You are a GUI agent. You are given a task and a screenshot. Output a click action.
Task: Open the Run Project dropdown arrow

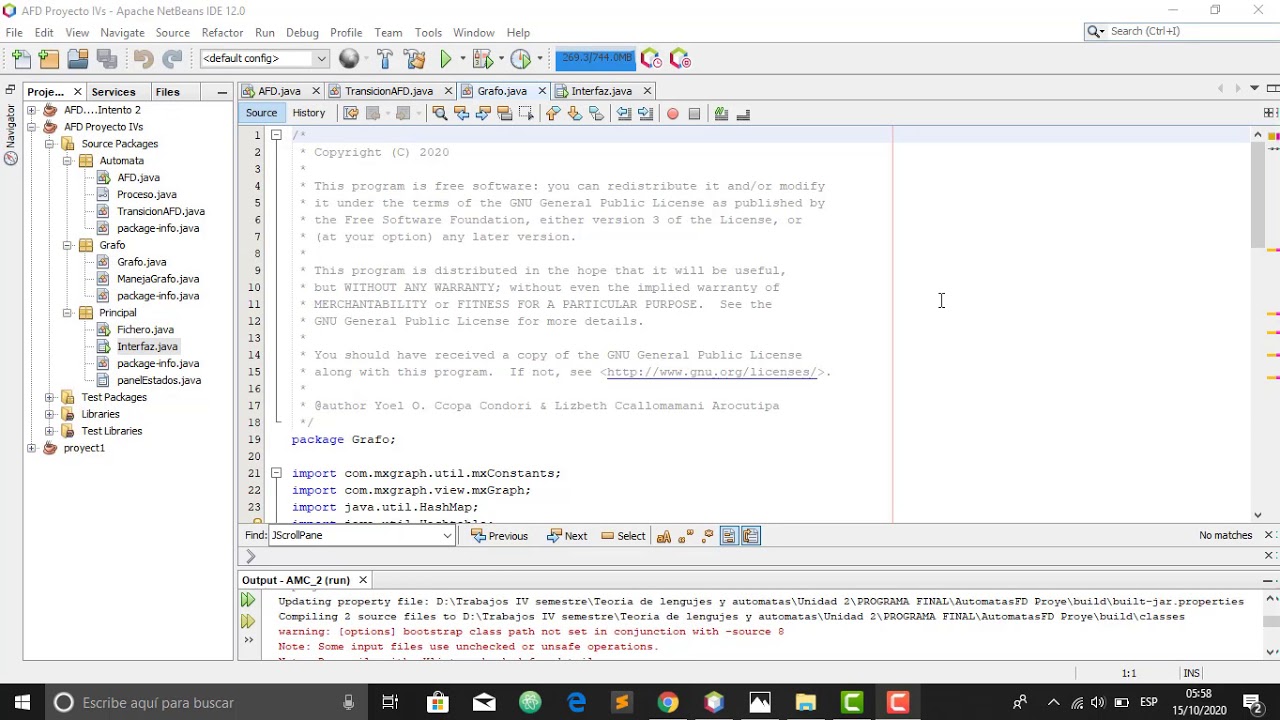pos(462,59)
